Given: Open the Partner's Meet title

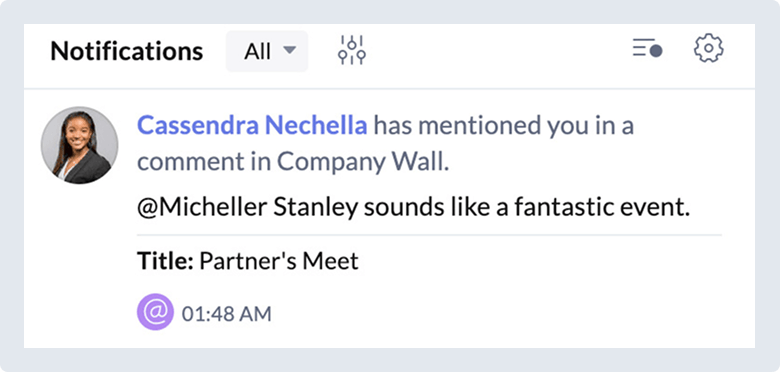Looking at the screenshot, I should (279, 261).
